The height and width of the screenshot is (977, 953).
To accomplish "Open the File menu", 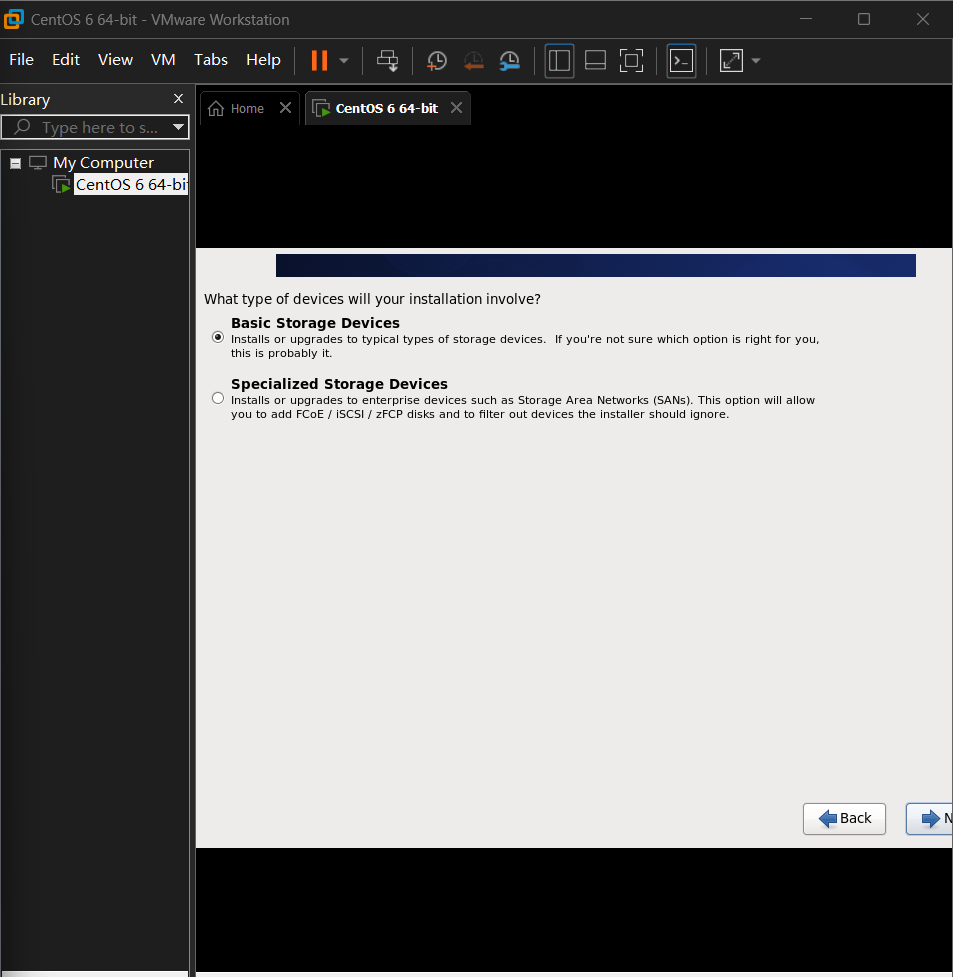I will tap(21, 60).
